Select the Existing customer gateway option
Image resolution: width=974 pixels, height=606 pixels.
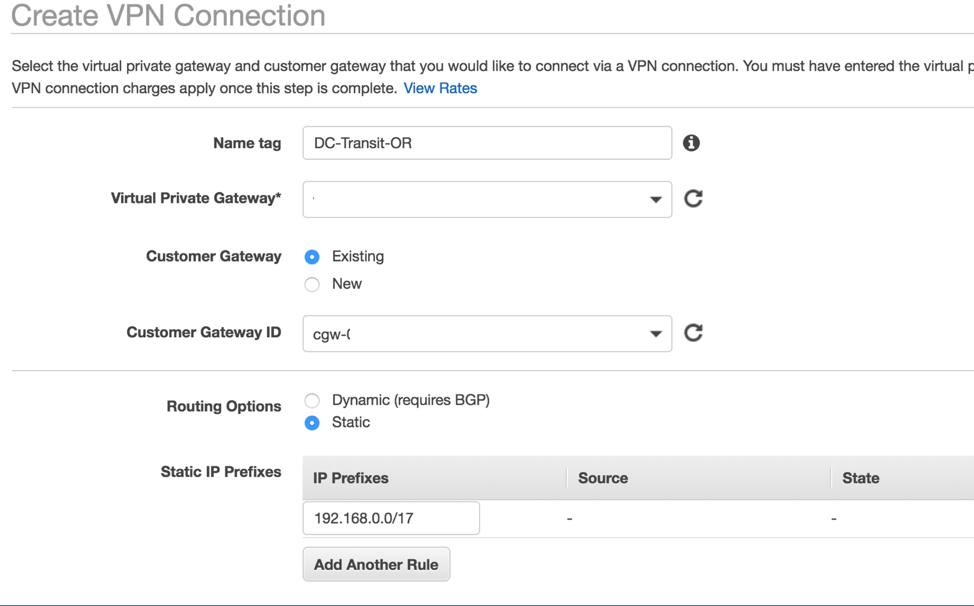tap(312, 257)
